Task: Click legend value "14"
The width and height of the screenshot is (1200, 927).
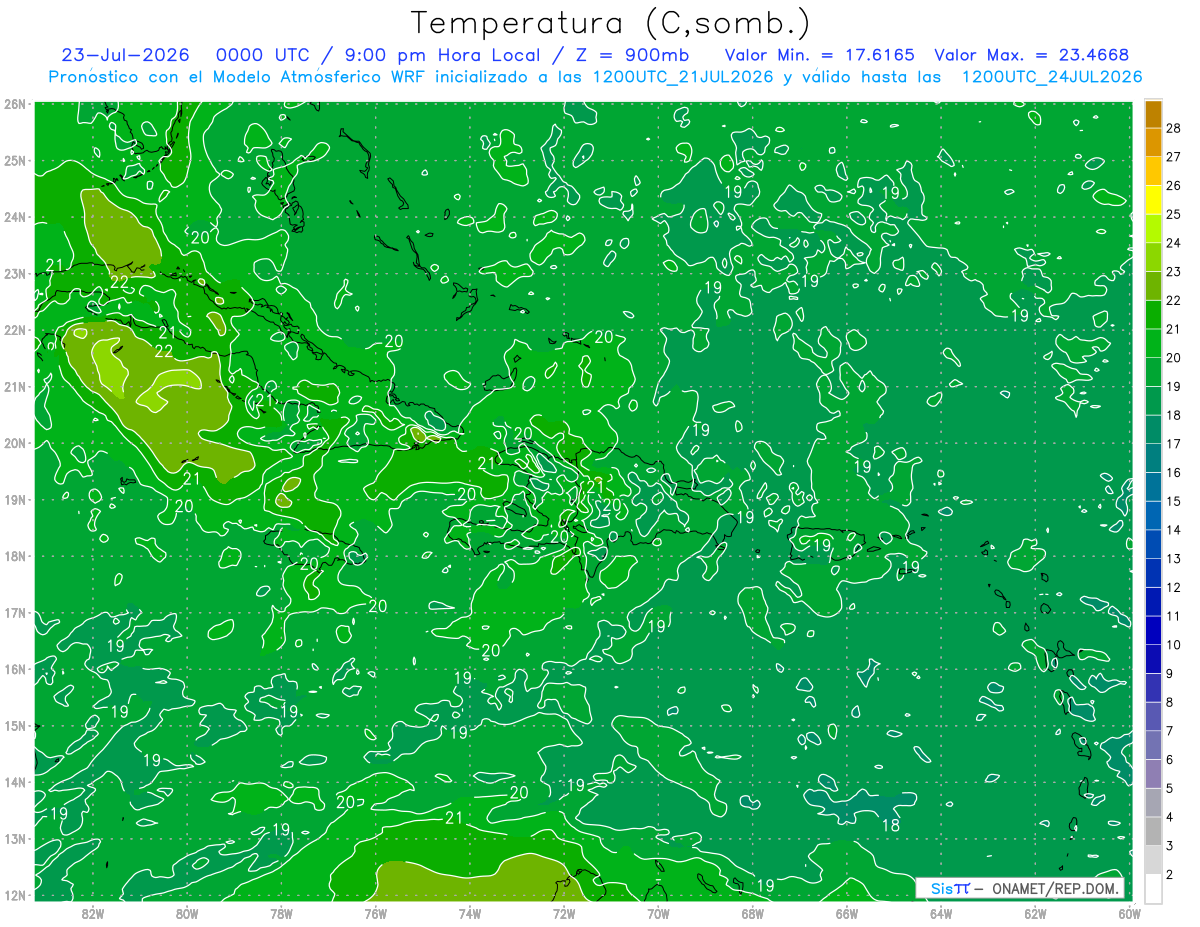Action: (1173, 530)
